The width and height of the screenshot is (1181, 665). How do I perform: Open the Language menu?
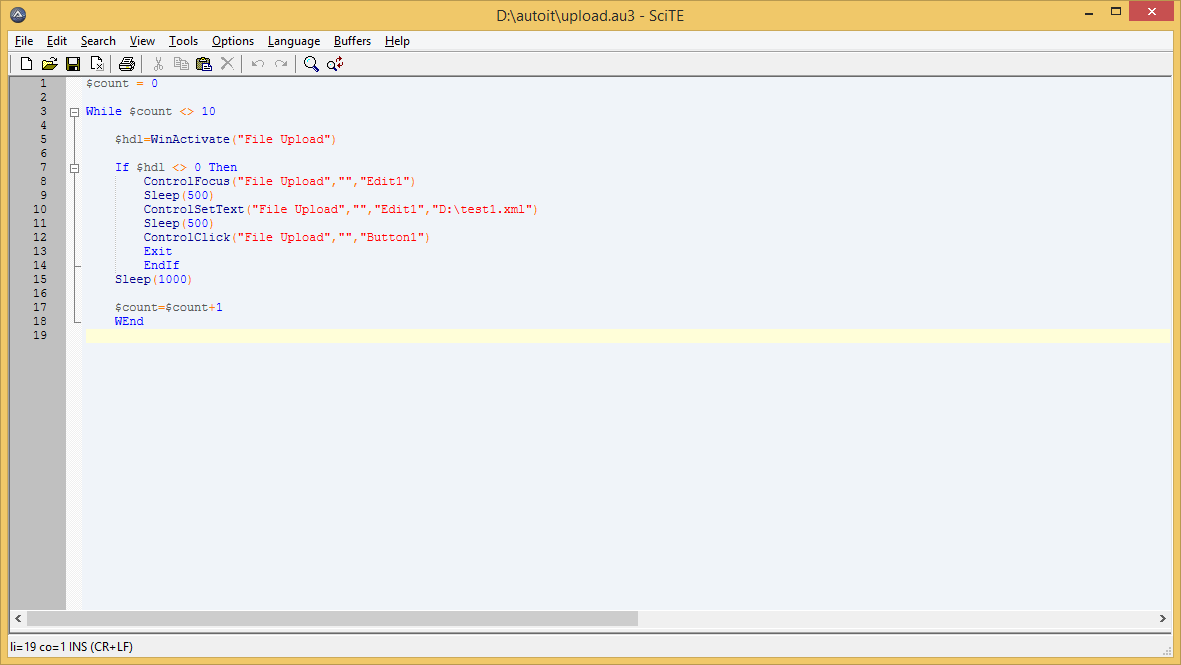point(293,41)
